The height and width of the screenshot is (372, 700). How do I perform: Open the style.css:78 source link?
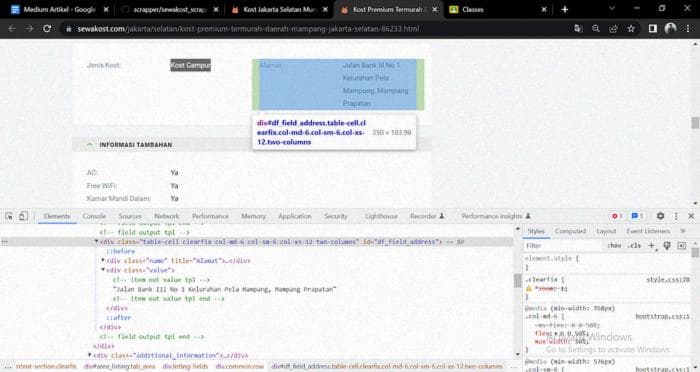668,280
